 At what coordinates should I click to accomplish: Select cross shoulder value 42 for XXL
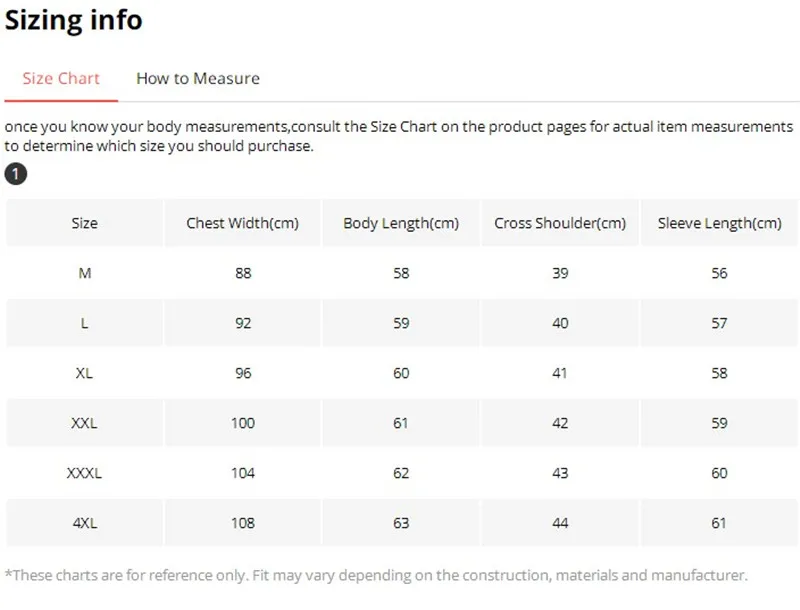560,423
